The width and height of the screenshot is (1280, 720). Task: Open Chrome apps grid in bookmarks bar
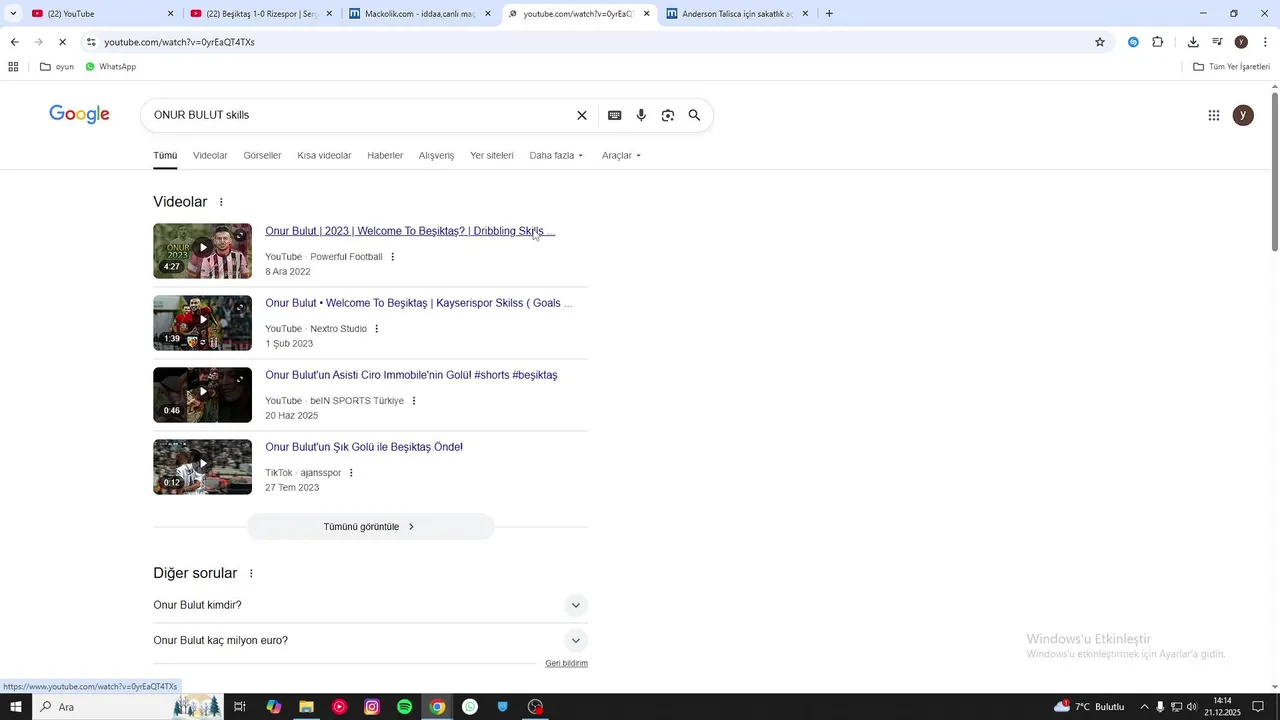click(x=13, y=67)
